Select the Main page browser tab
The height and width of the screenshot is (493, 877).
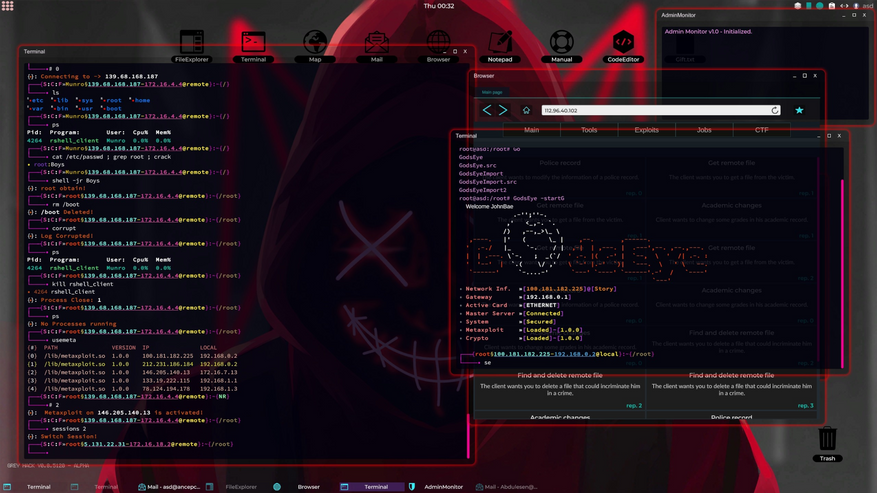pyautogui.click(x=492, y=92)
